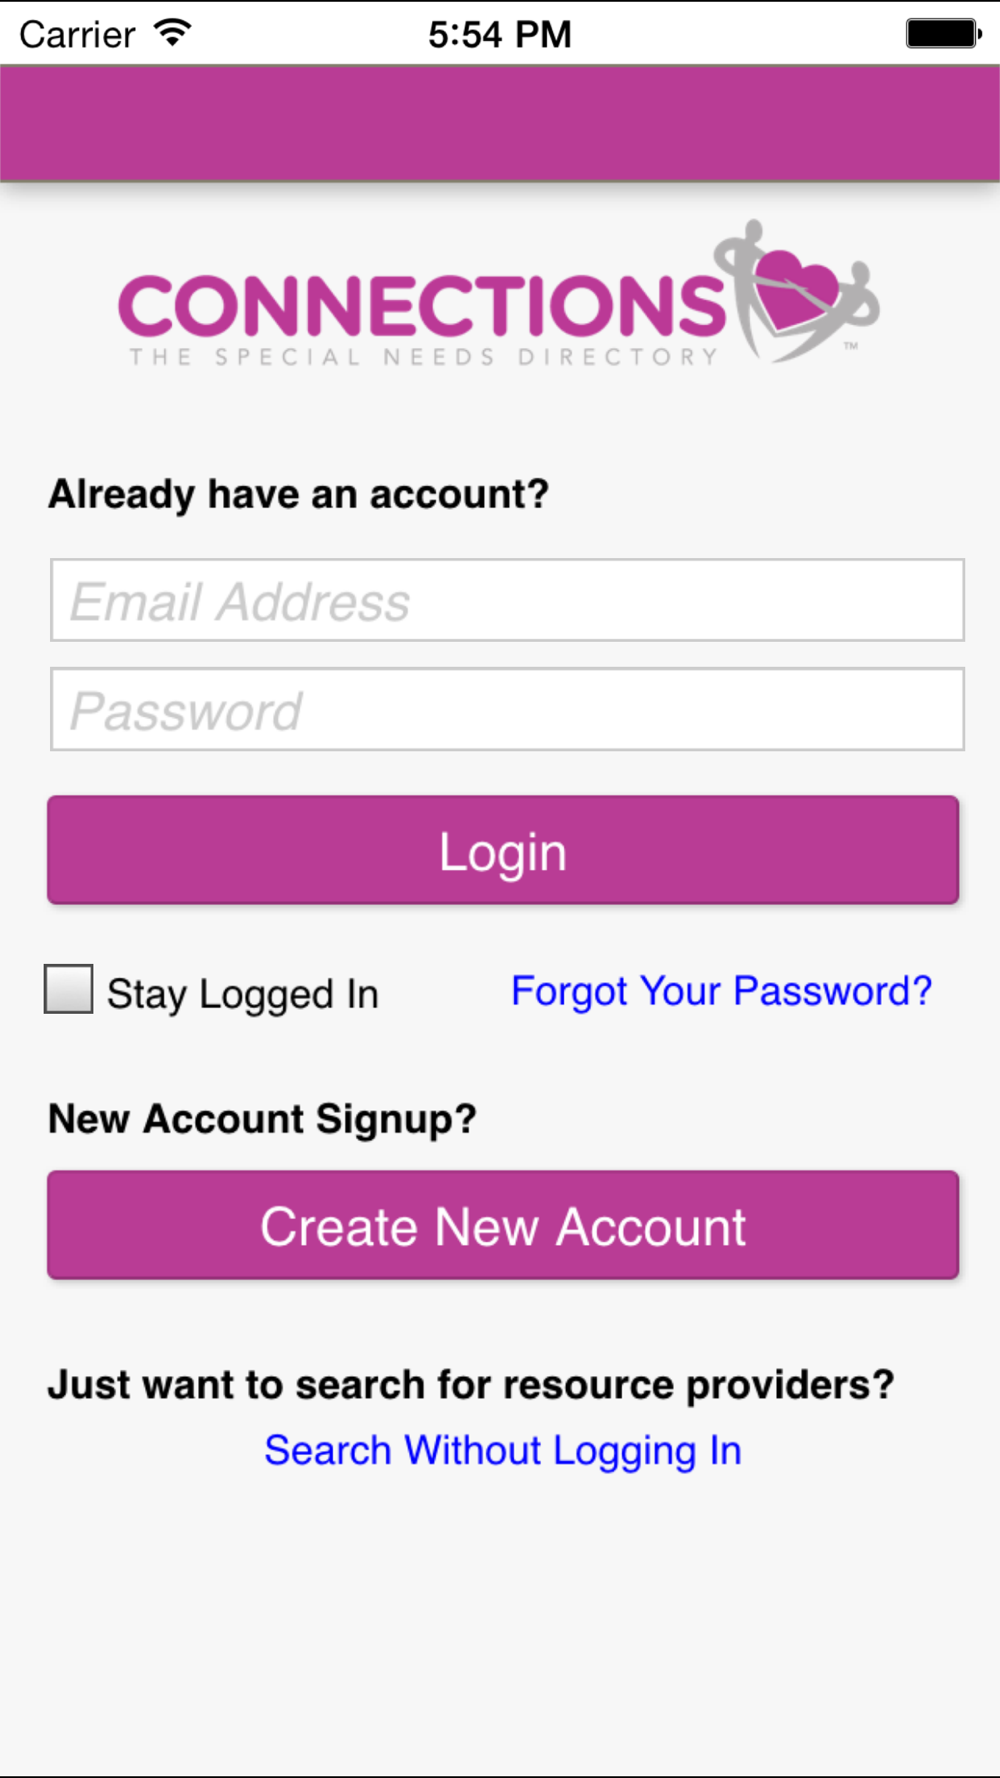Tap Create New Account button
The width and height of the screenshot is (1000, 1778).
coord(503,1225)
